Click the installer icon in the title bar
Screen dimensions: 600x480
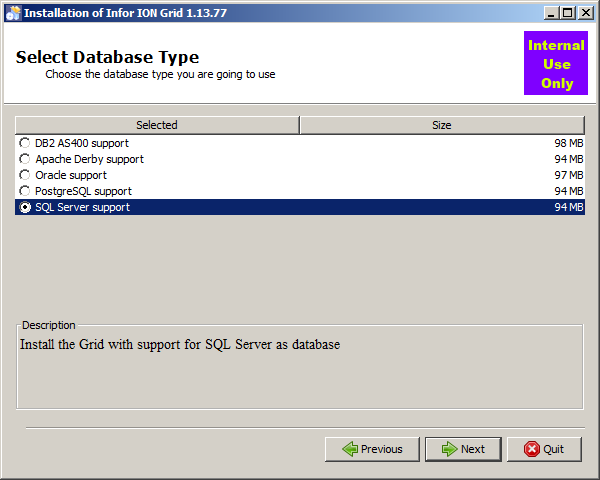pos(13,13)
